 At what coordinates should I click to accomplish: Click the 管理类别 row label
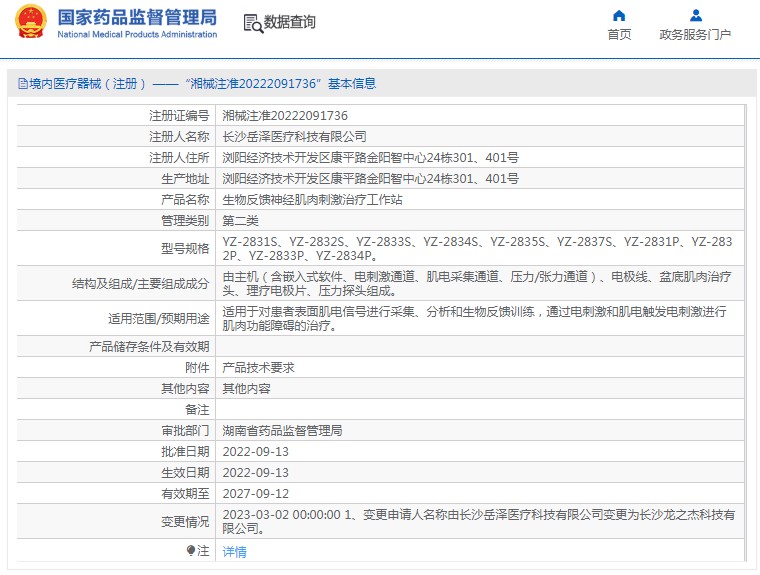(185, 221)
